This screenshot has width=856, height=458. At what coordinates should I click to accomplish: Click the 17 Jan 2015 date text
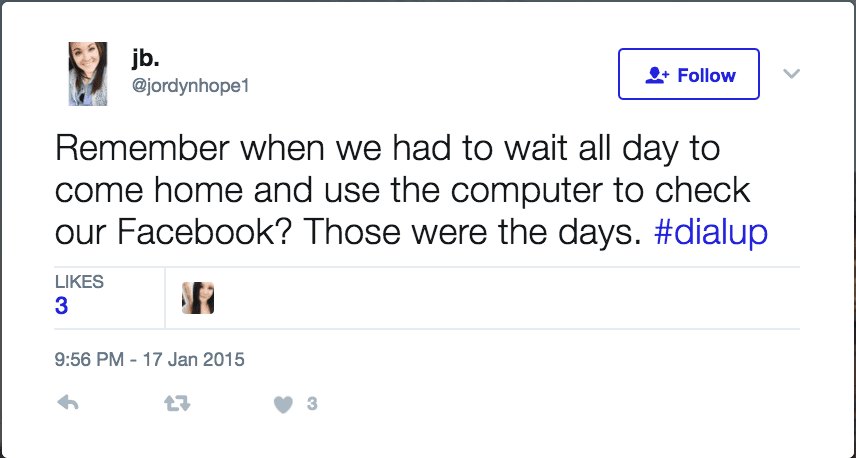(194, 360)
